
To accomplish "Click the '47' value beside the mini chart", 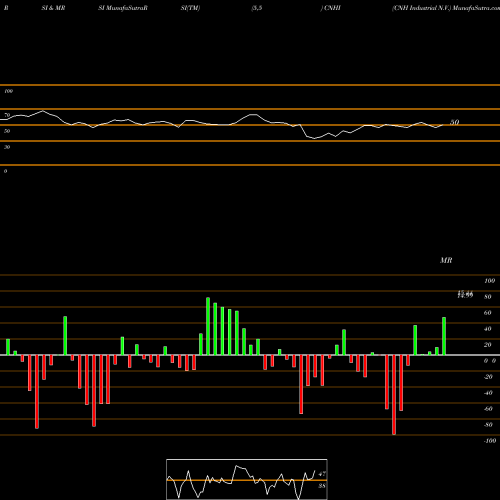I will click(322, 474).
